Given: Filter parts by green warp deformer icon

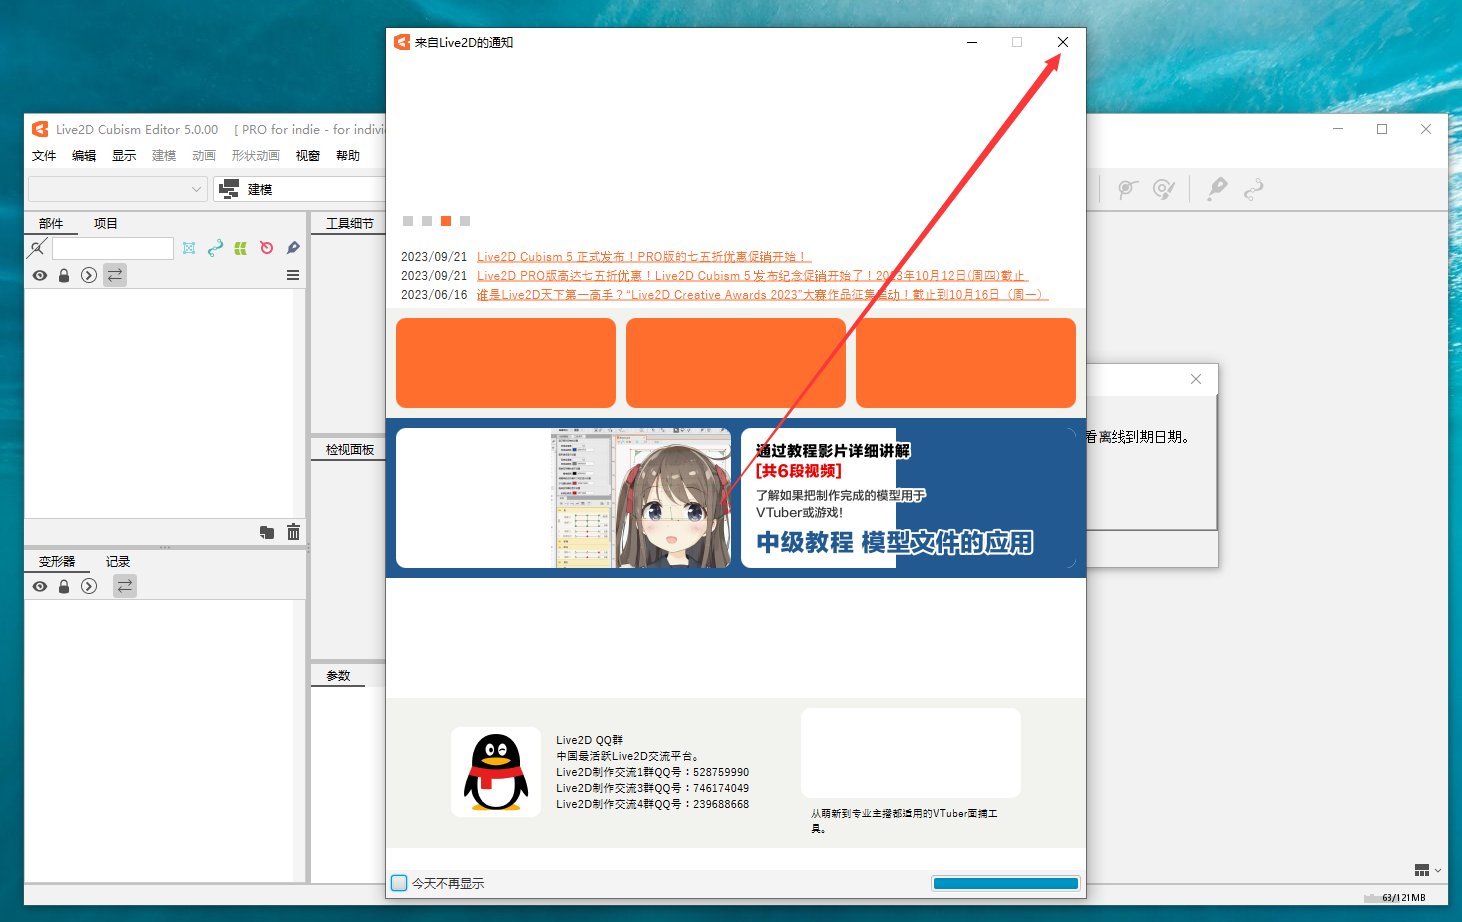Looking at the screenshot, I should (241, 248).
